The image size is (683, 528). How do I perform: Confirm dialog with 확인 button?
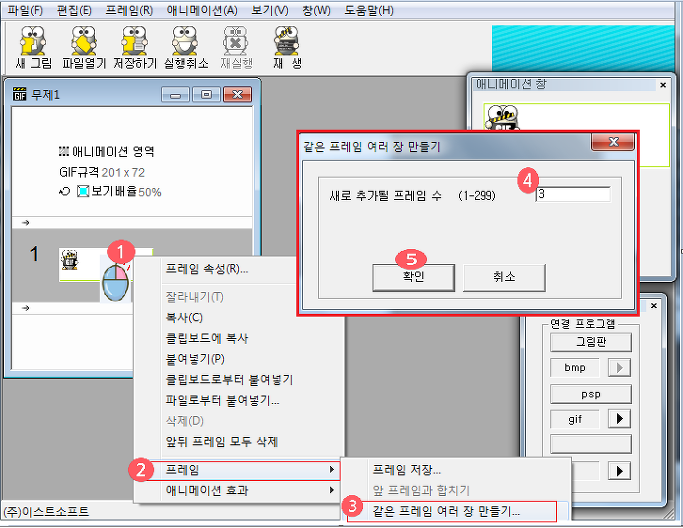tap(413, 277)
